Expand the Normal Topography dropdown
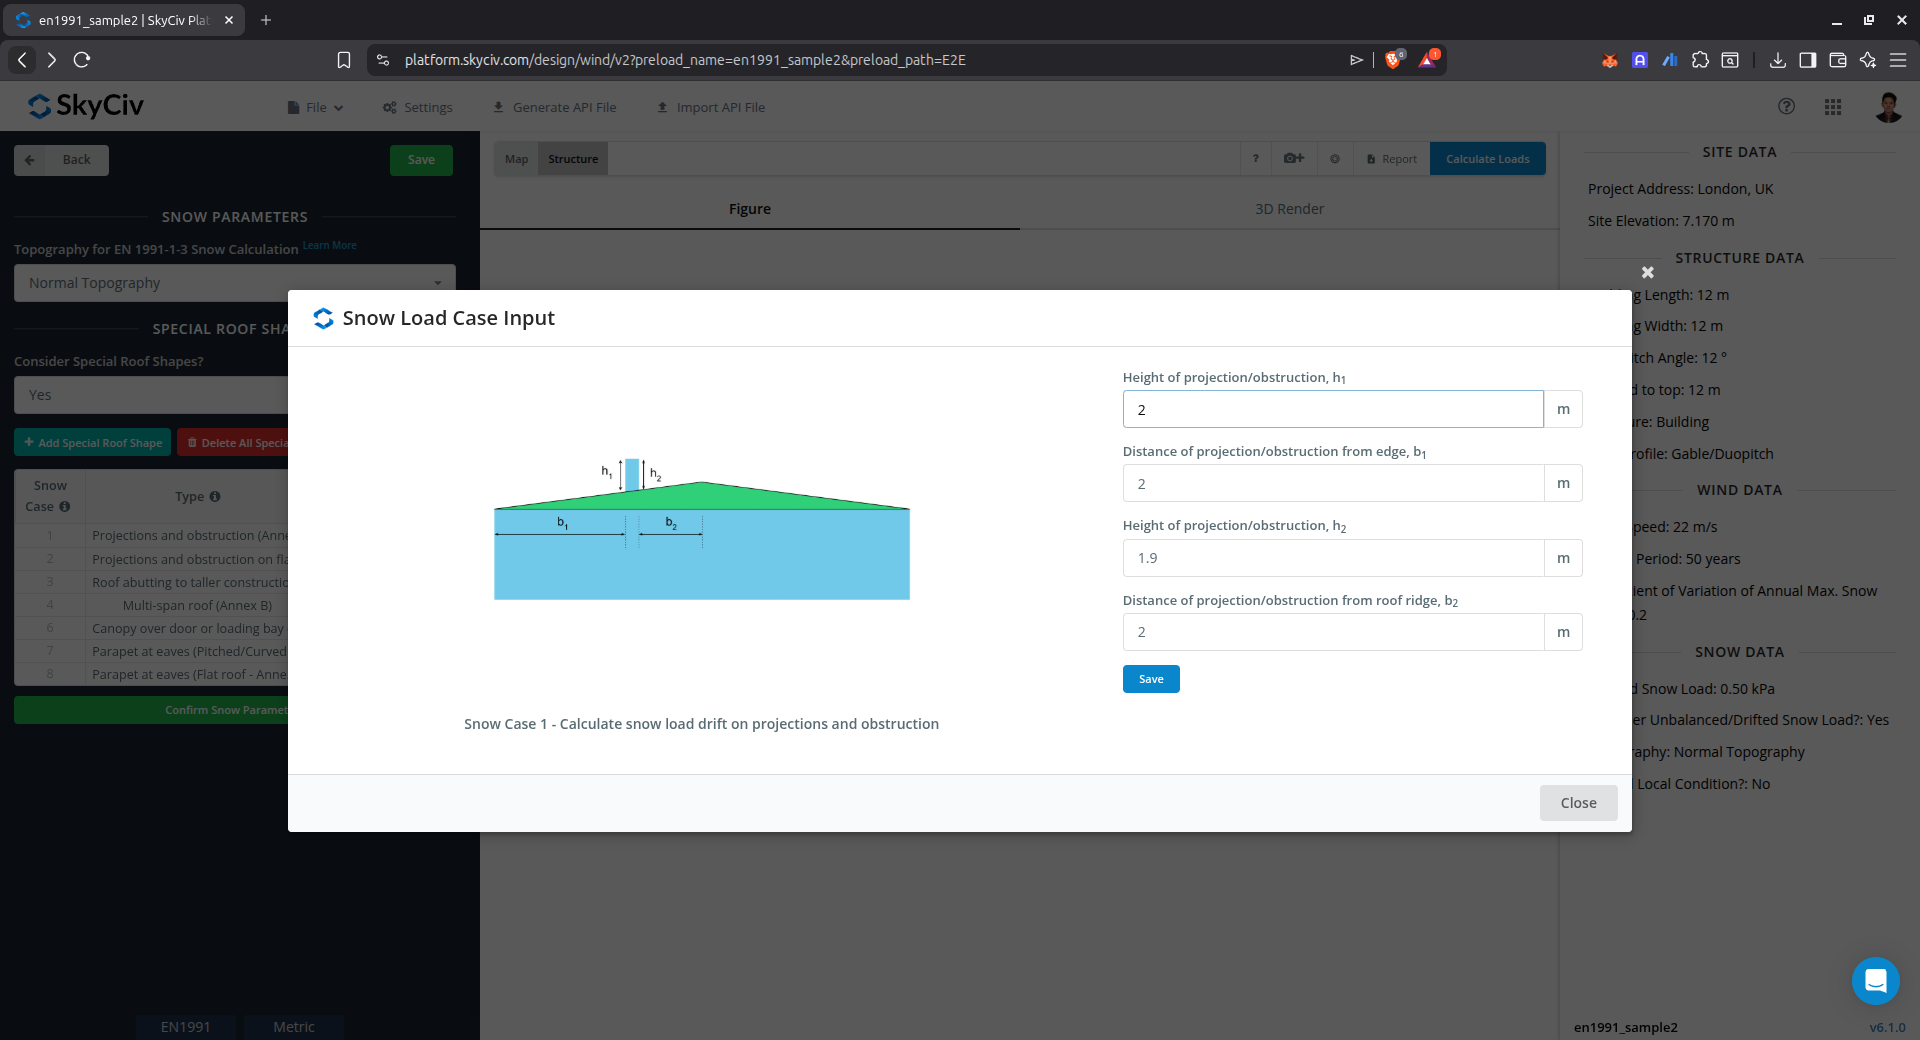The height and width of the screenshot is (1040, 1920). tap(234, 283)
